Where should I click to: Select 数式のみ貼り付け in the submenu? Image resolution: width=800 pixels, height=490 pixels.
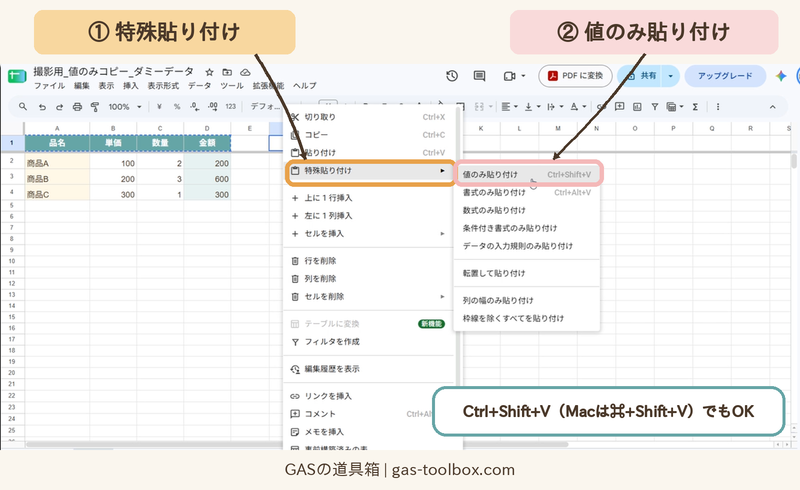point(527,210)
